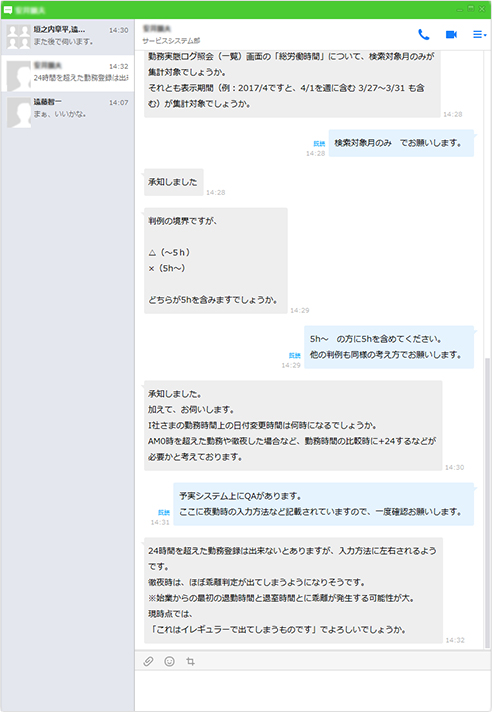Viewport: 492px width, 712px height.
Task: Open the emoji sticker picker
Action: coord(169,661)
